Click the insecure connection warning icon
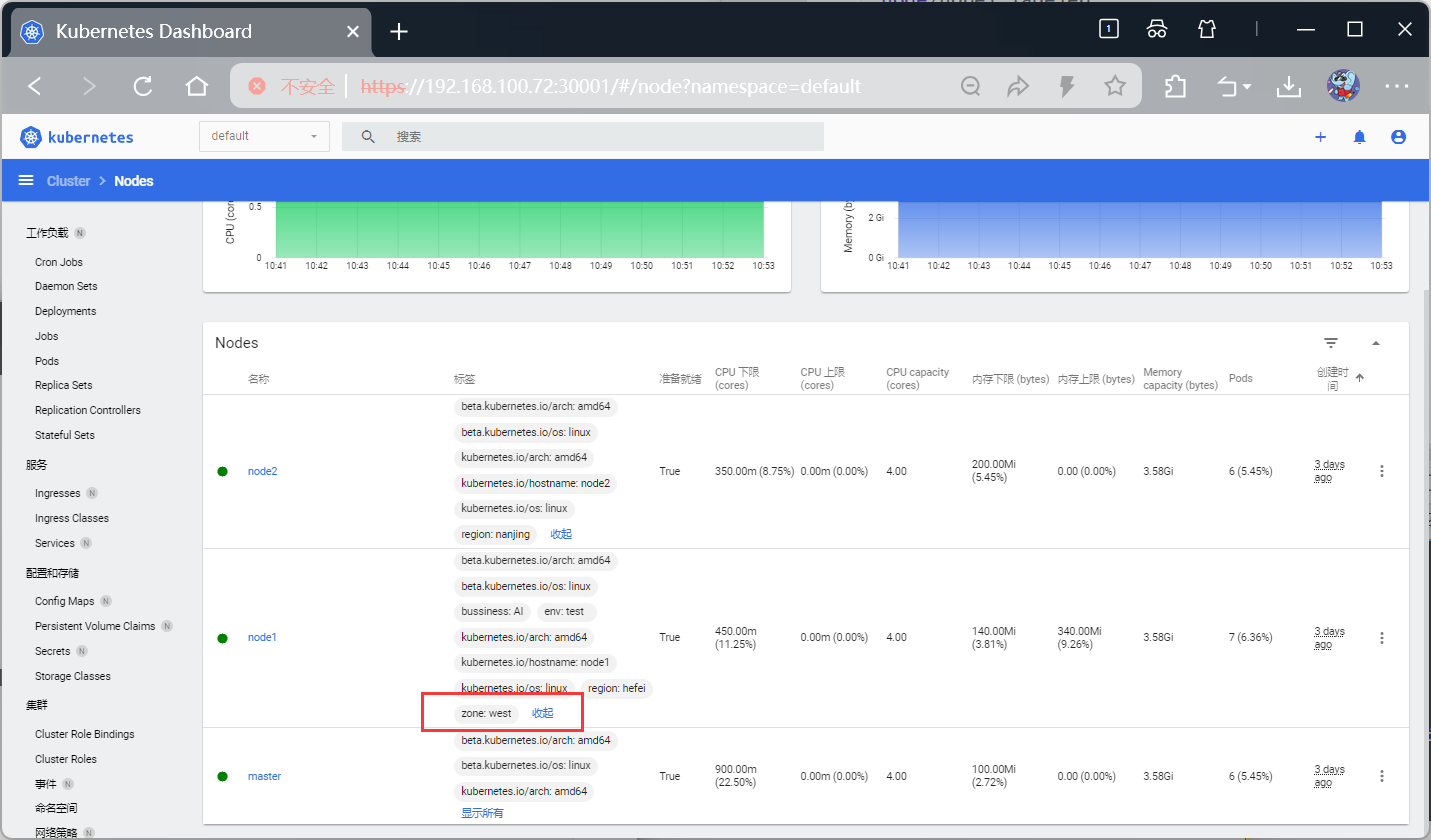 (257, 86)
